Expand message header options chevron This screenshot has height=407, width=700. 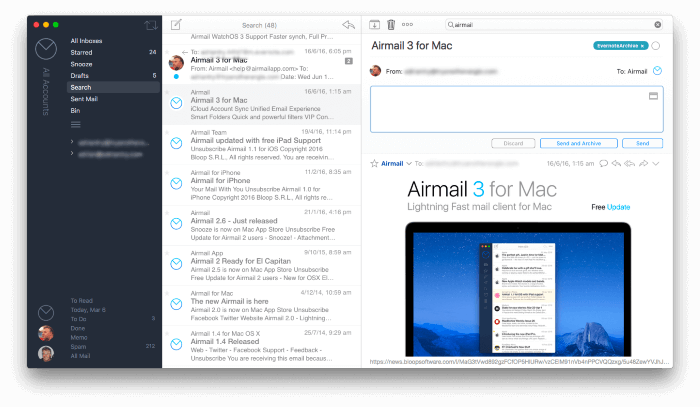656,164
